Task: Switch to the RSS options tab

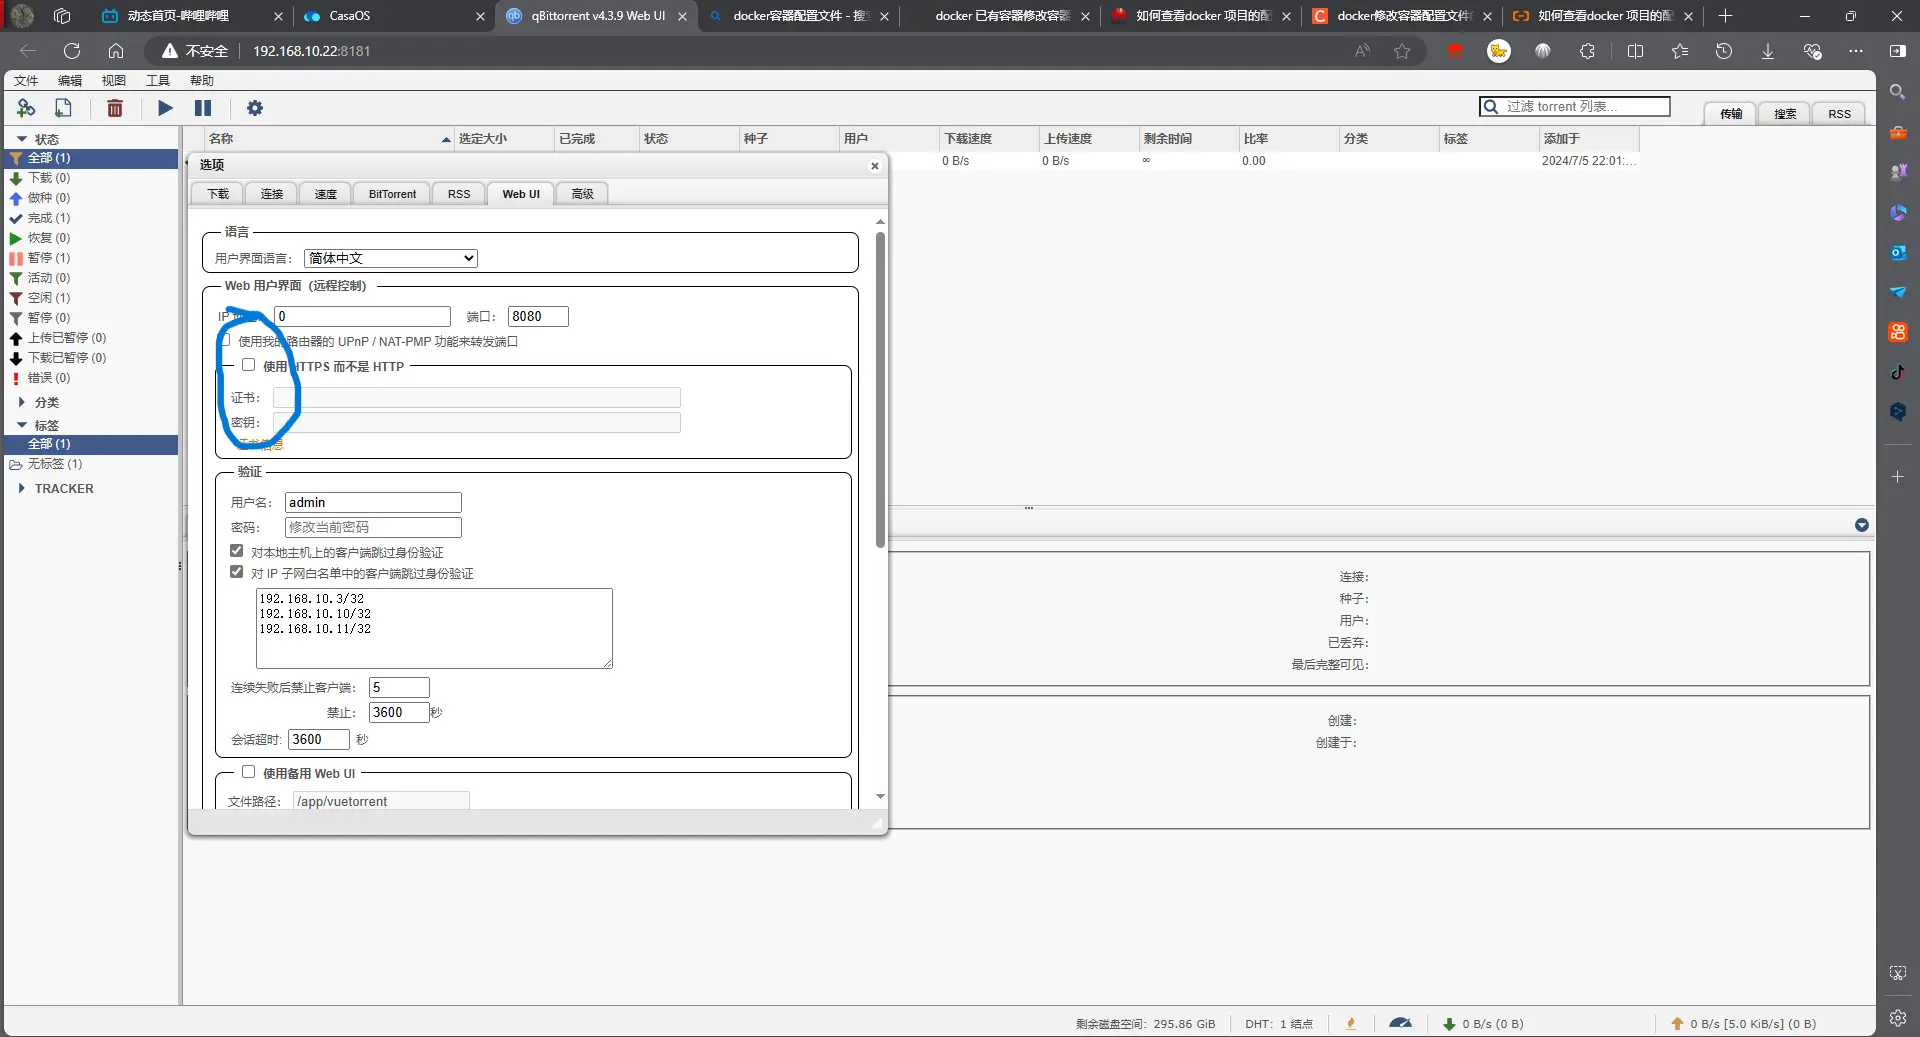Action: [x=459, y=194]
